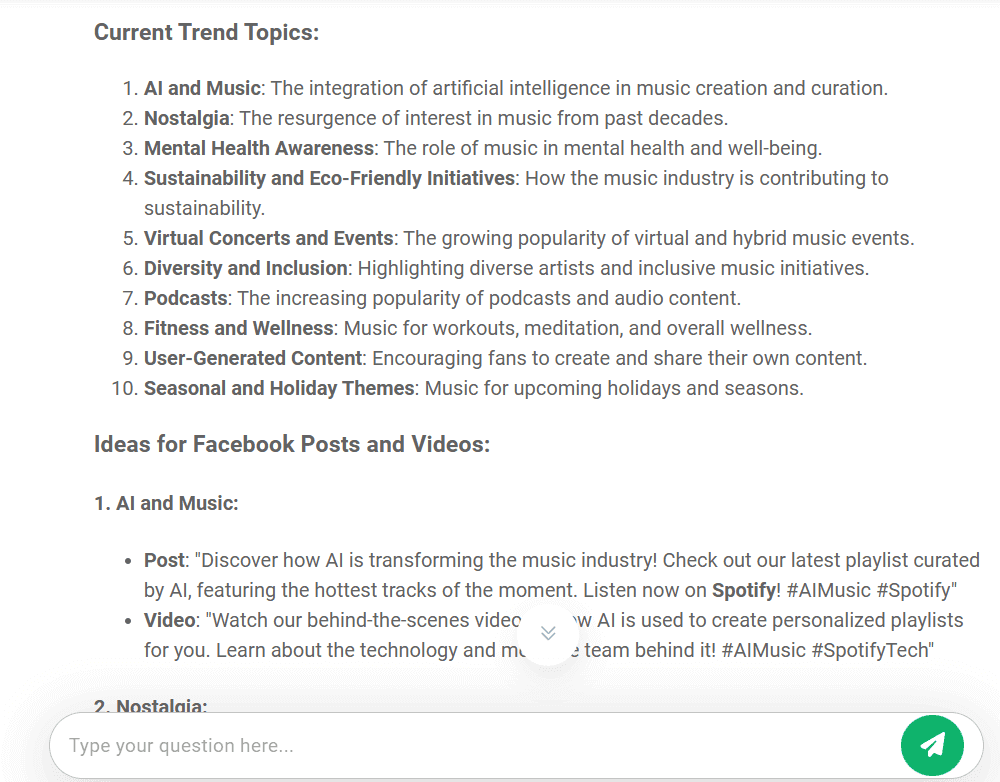Click the bold 'Nostalgia' list entry

click(x=187, y=118)
